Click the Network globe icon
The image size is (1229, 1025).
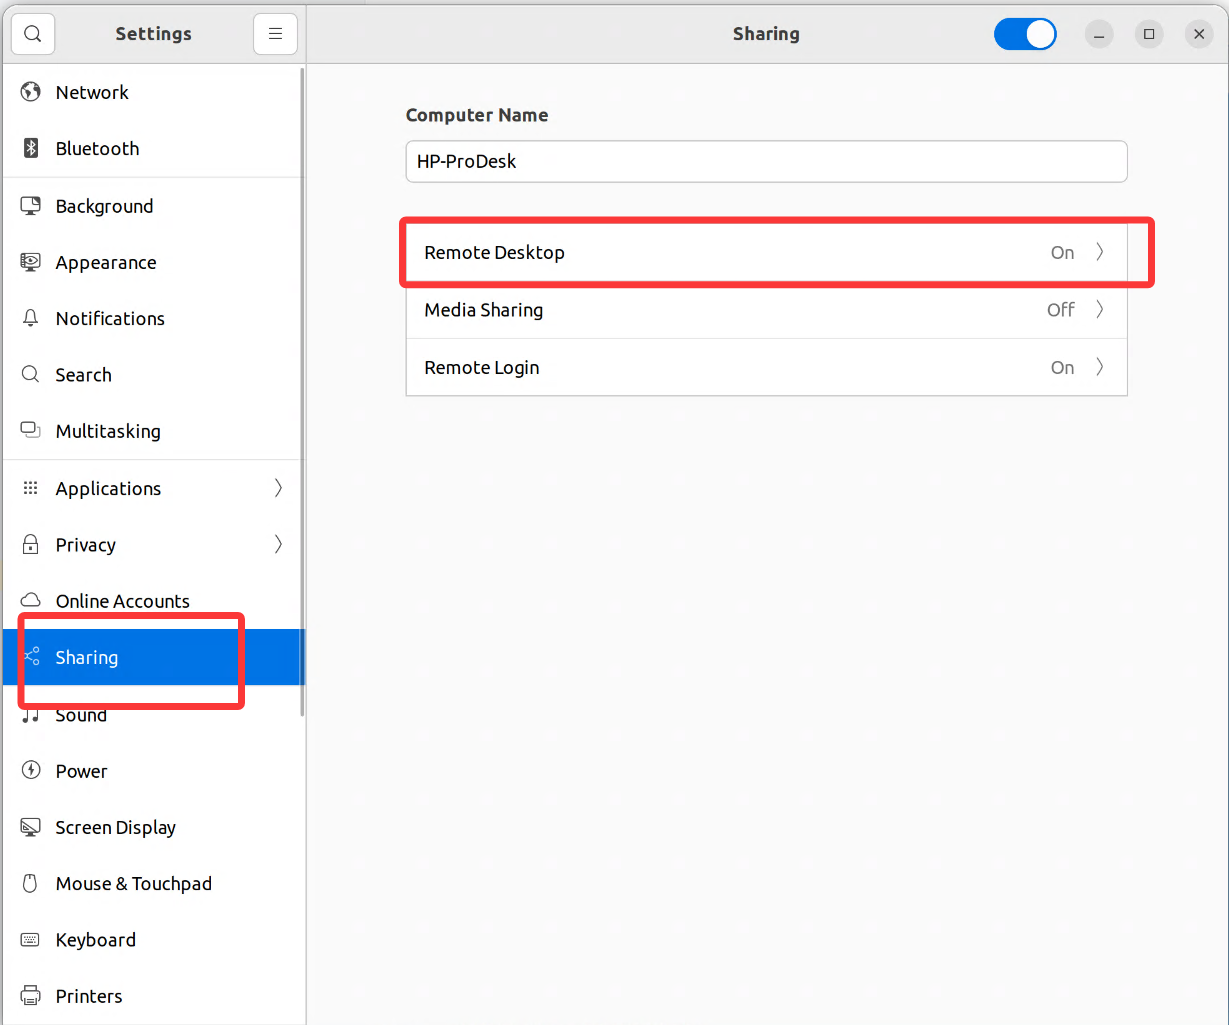click(31, 92)
